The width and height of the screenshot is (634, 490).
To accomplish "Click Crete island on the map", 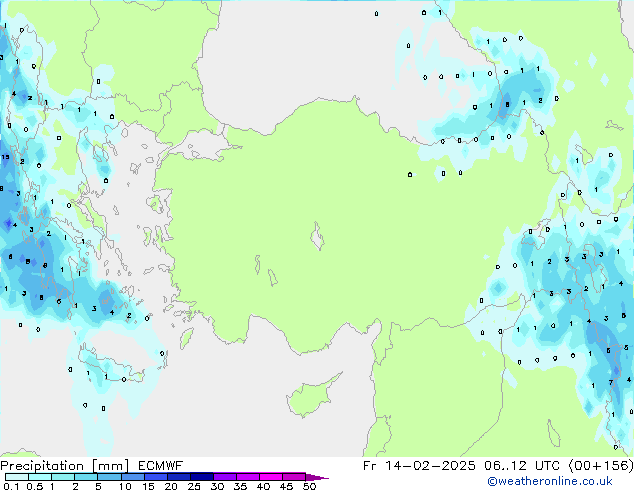I will [109, 366].
